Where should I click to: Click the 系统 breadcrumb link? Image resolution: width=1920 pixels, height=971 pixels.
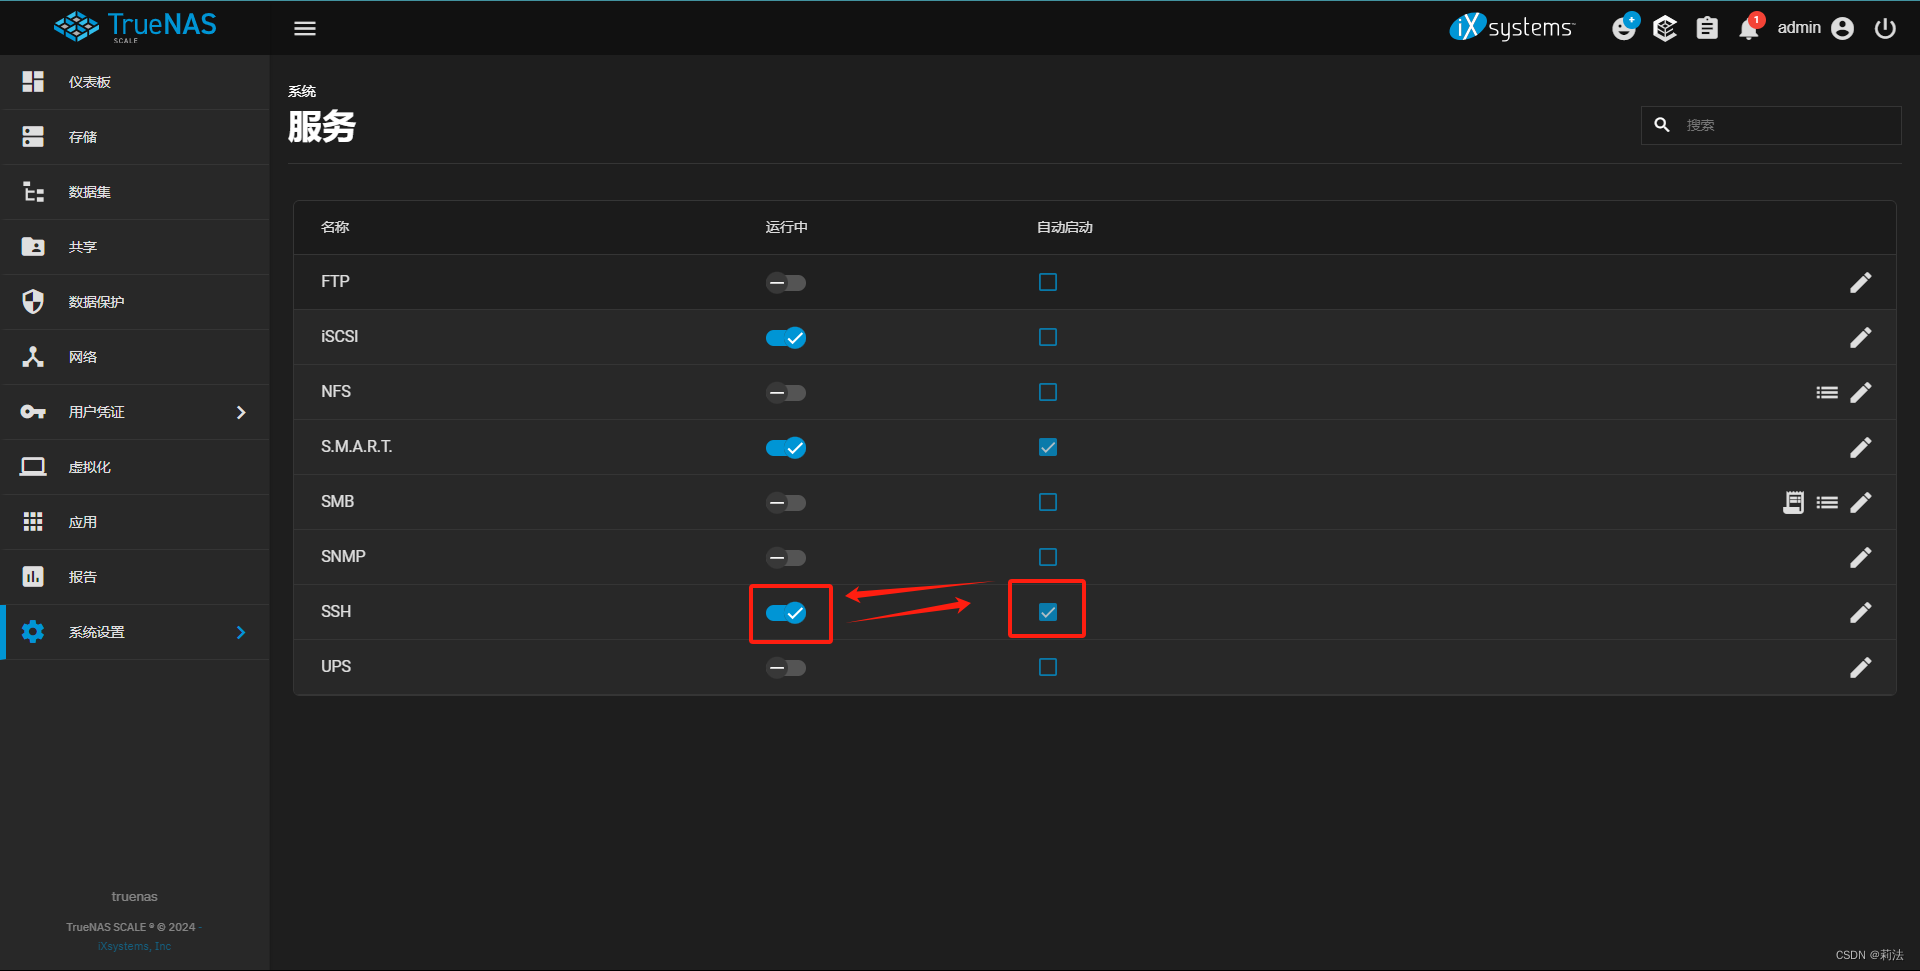click(x=302, y=91)
